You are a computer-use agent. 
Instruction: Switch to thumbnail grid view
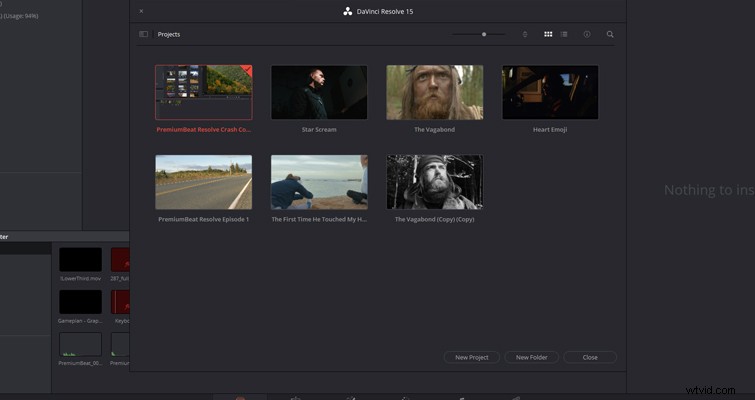[548, 34]
